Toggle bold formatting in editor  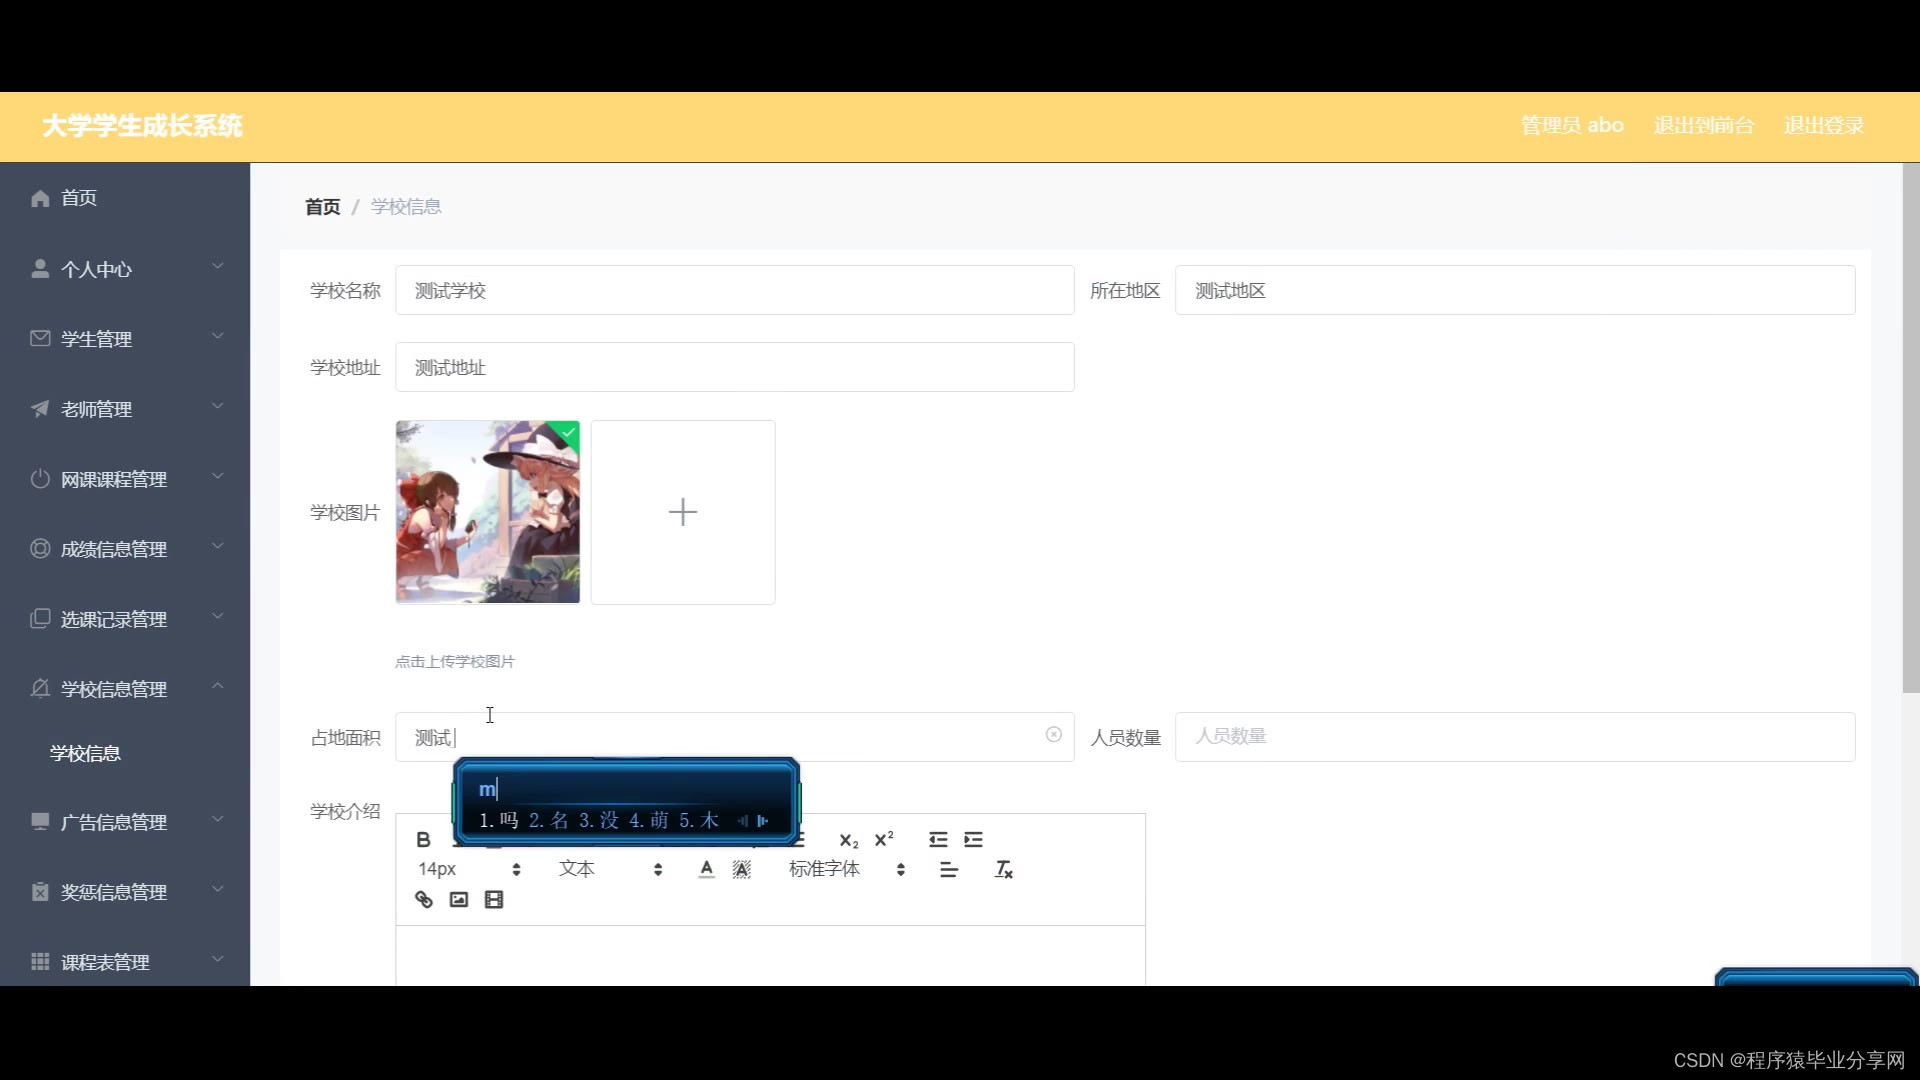pos(423,840)
